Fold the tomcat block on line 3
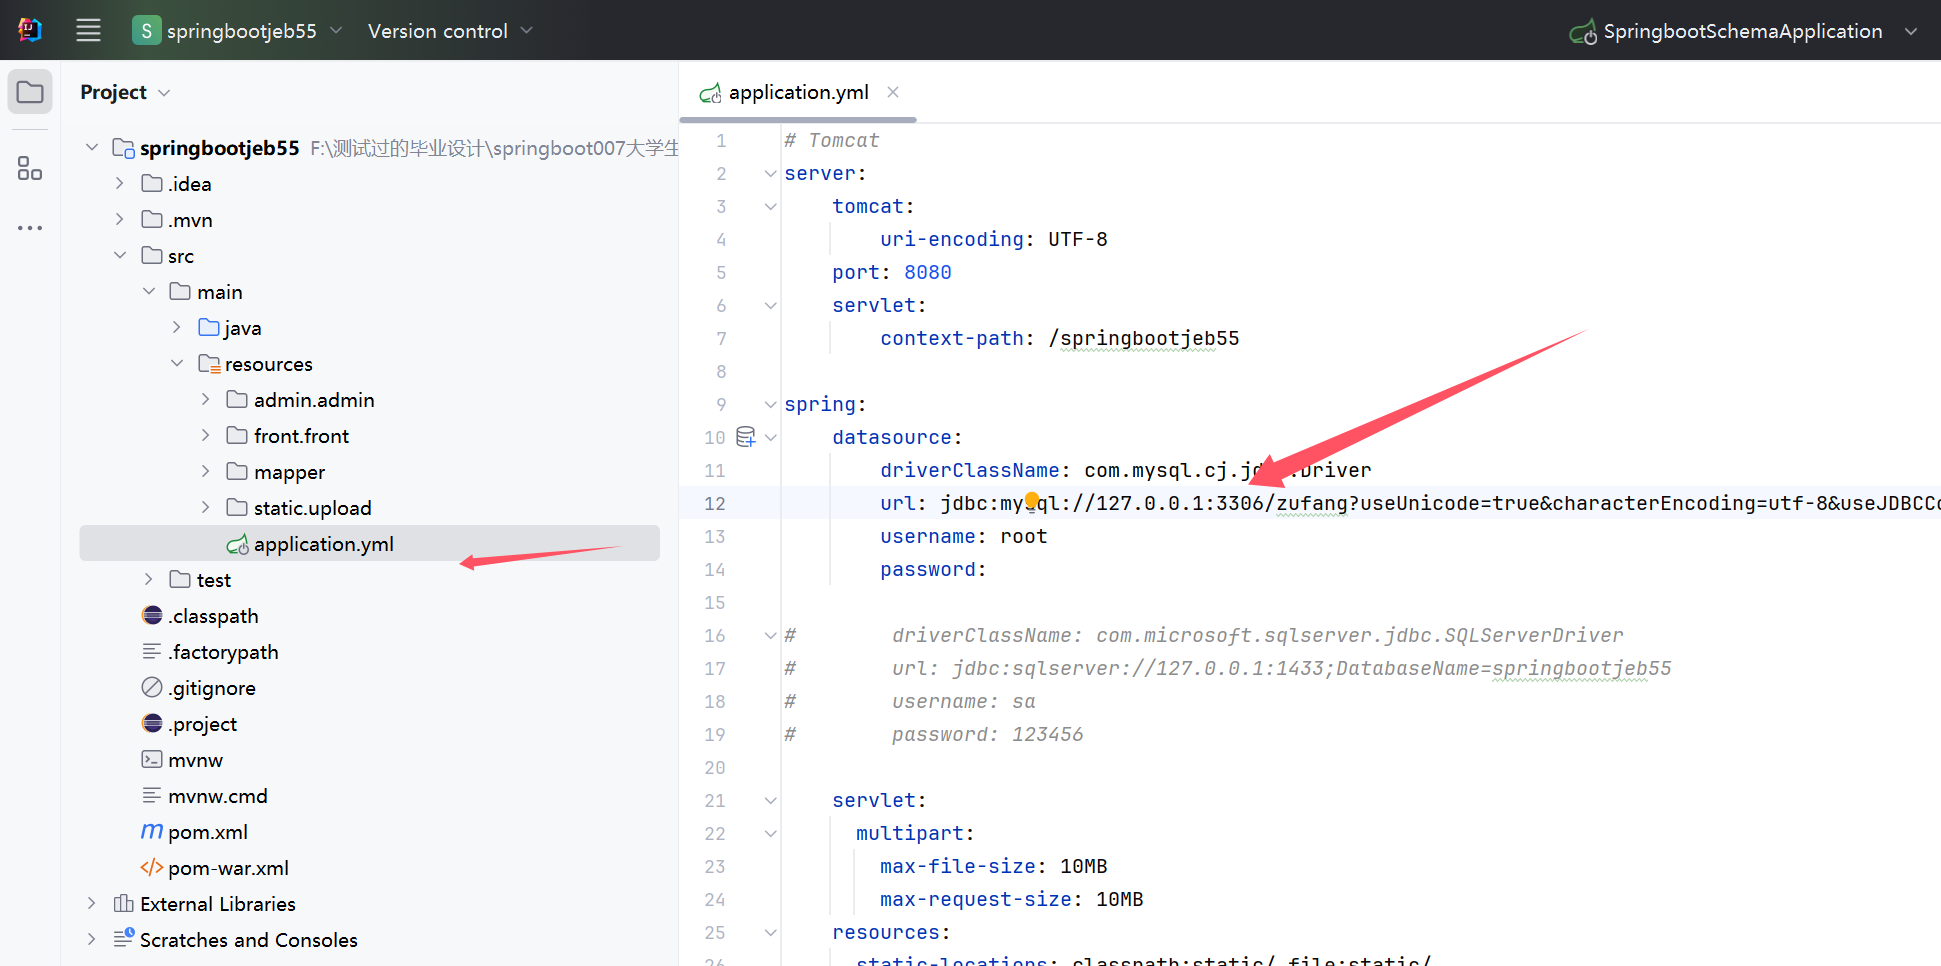The image size is (1941, 966). tap(770, 206)
